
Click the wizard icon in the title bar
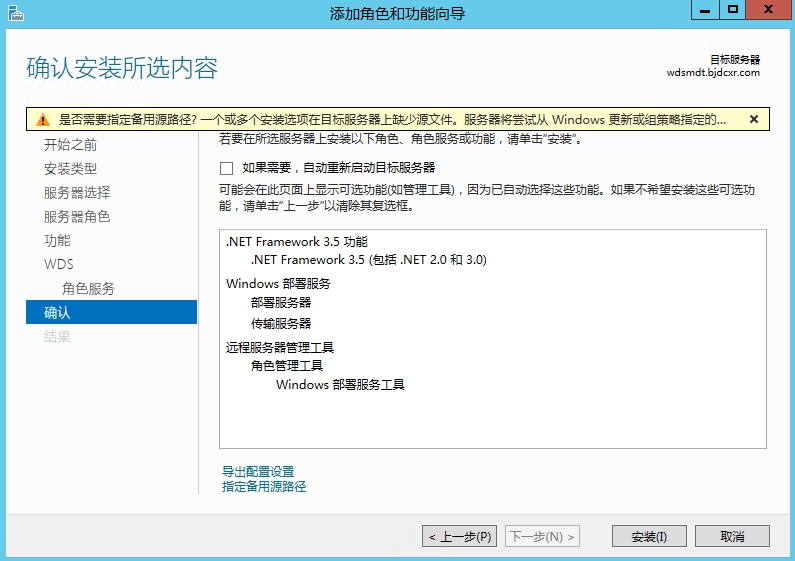point(16,13)
